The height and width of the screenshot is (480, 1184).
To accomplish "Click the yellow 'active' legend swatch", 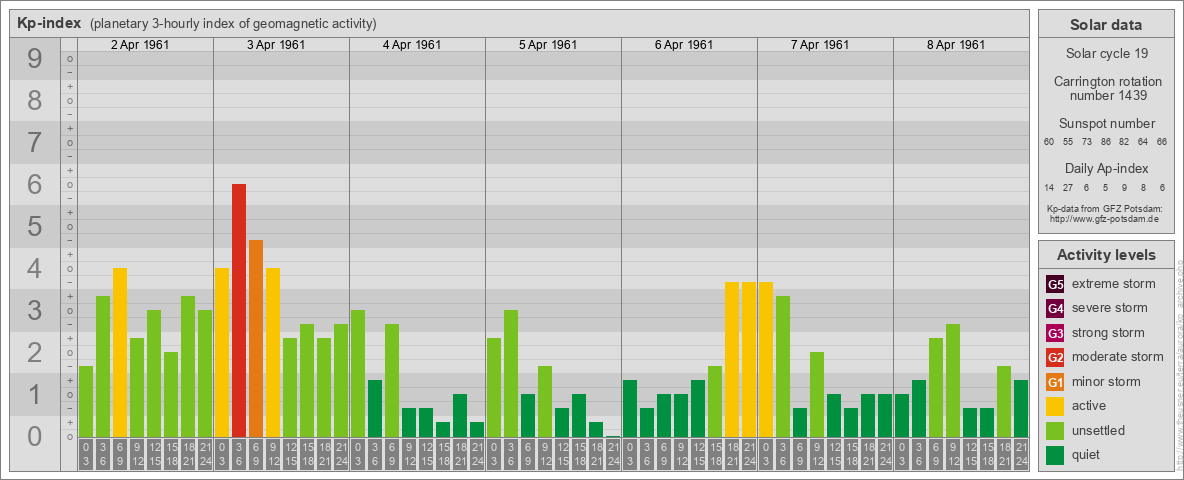I will click(1056, 406).
